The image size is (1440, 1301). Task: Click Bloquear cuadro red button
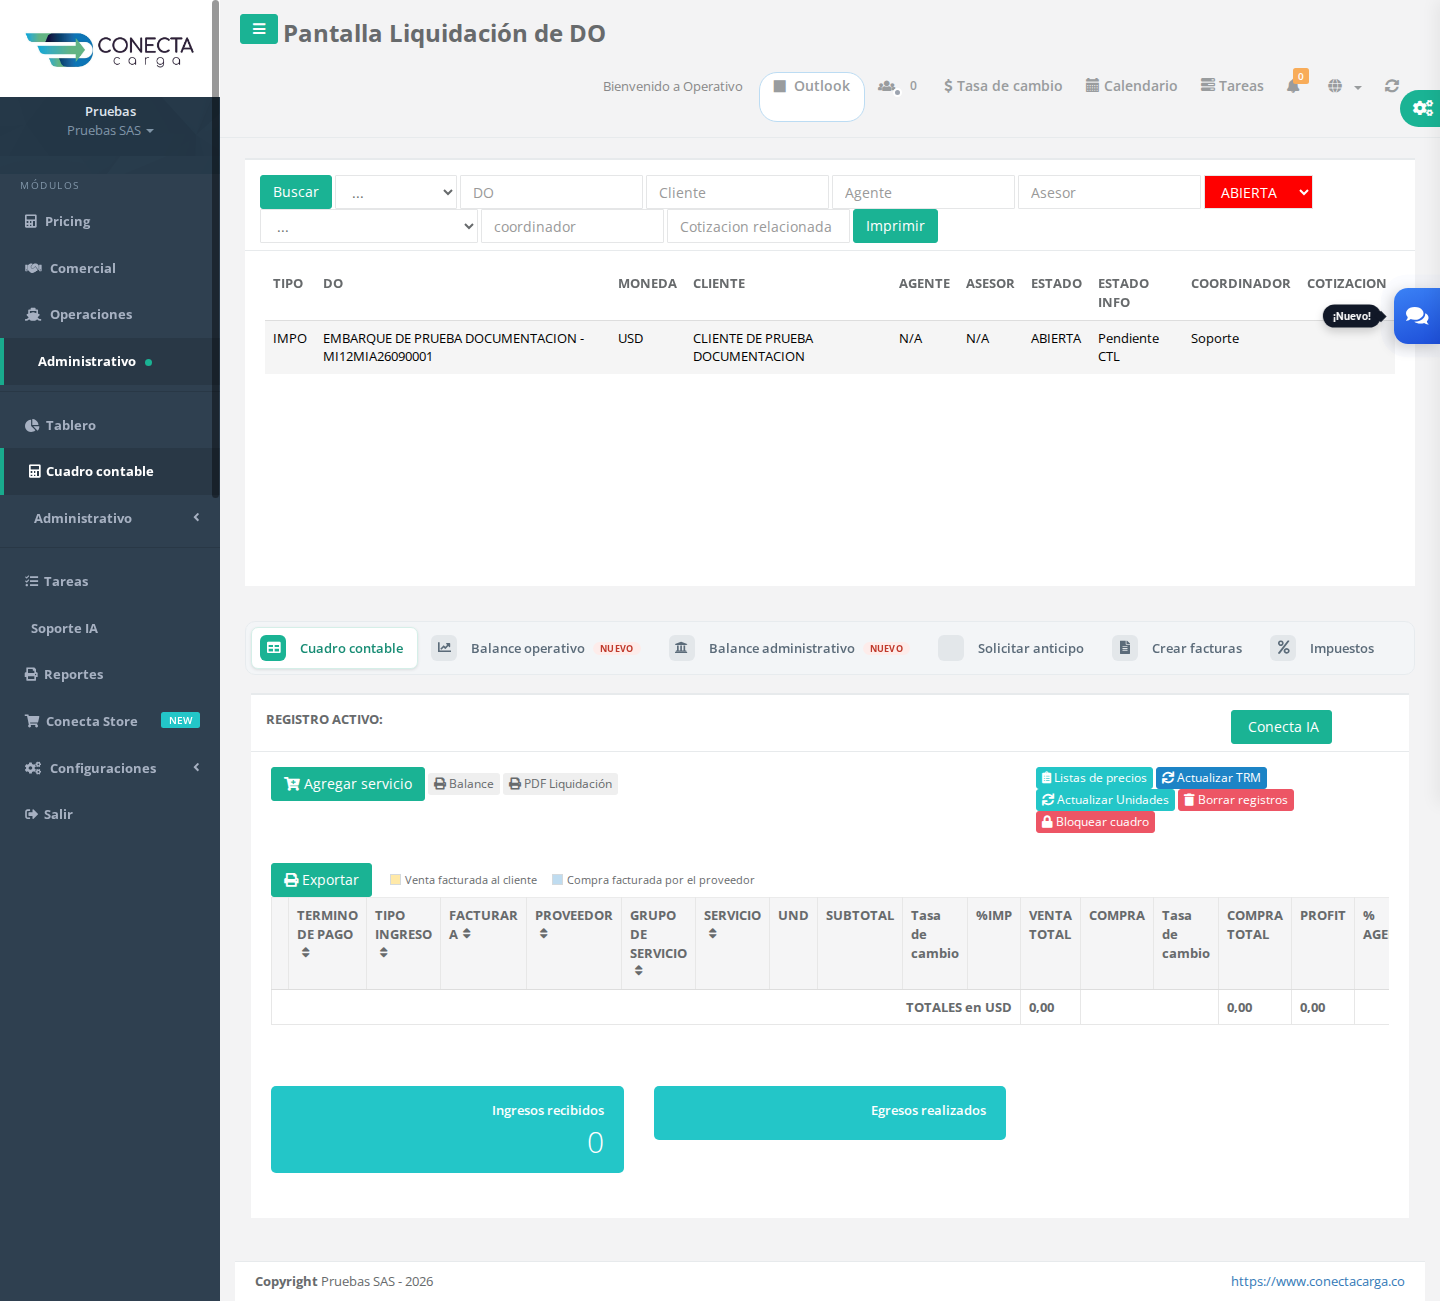1095,822
